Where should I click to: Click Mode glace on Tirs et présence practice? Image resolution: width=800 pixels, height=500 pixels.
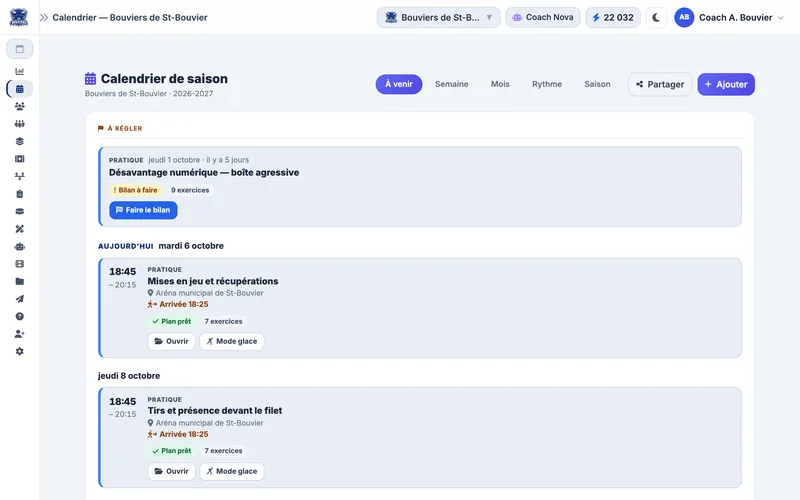[x=232, y=471]
